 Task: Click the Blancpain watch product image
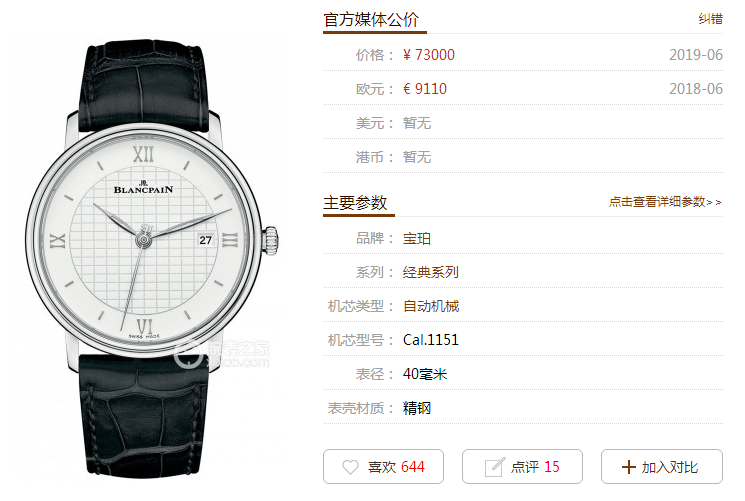point(151,259)
